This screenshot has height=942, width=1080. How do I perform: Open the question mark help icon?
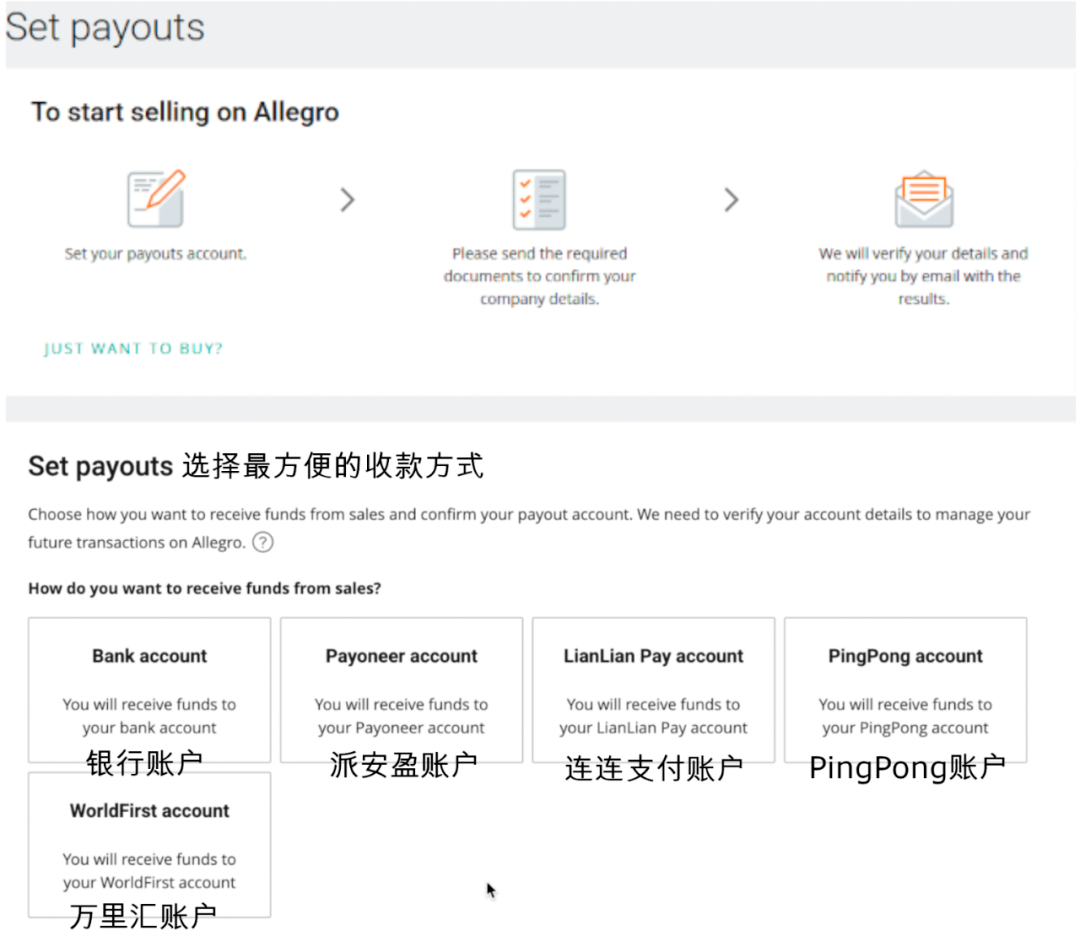262,542
